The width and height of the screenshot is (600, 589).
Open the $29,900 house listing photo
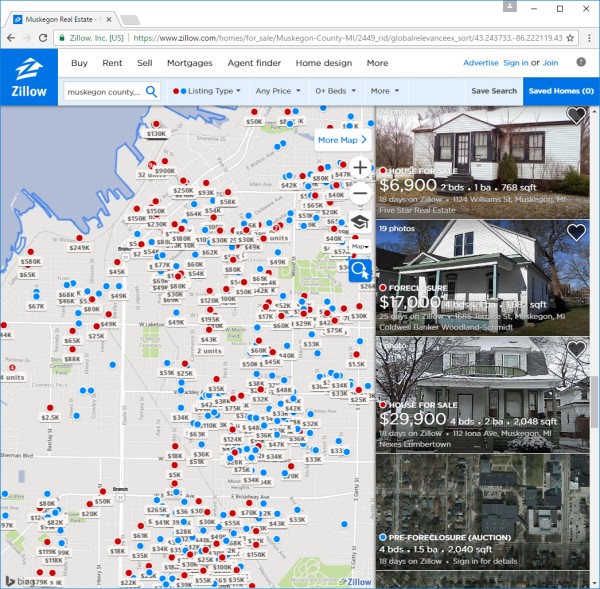483,395
